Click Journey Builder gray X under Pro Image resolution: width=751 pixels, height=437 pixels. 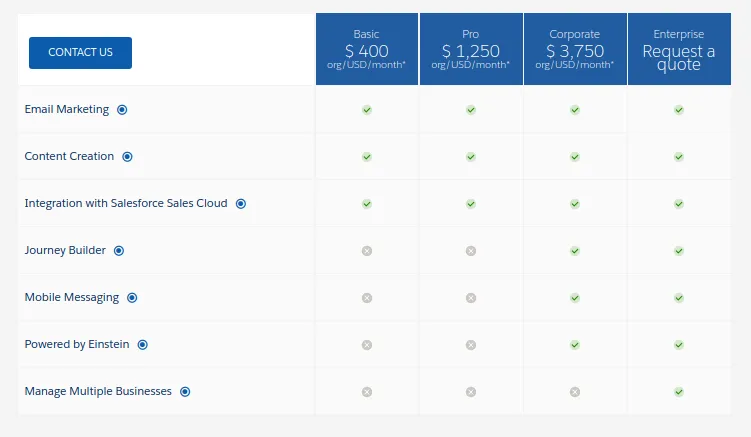click(x=471, y=251)
